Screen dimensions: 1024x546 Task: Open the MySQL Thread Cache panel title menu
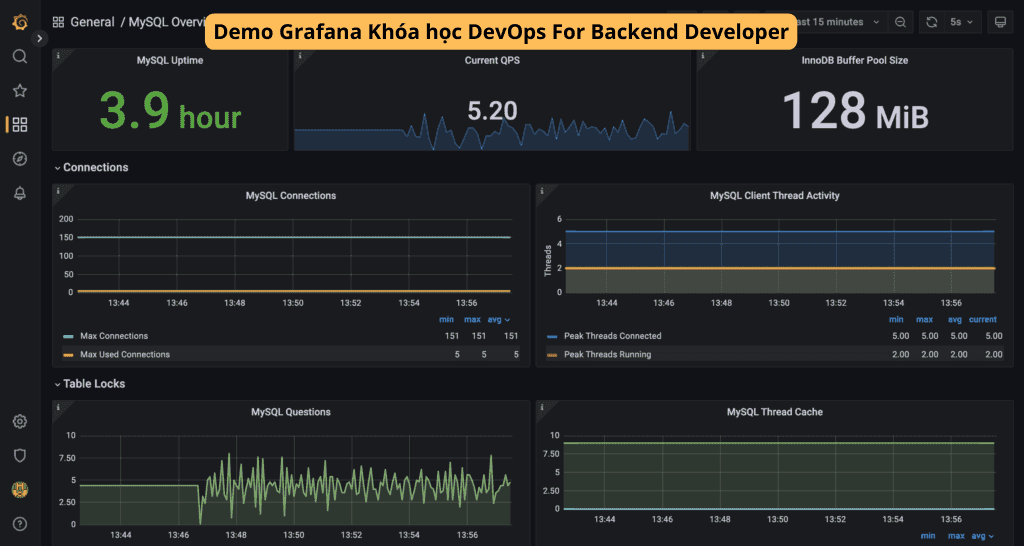(775, 412)
